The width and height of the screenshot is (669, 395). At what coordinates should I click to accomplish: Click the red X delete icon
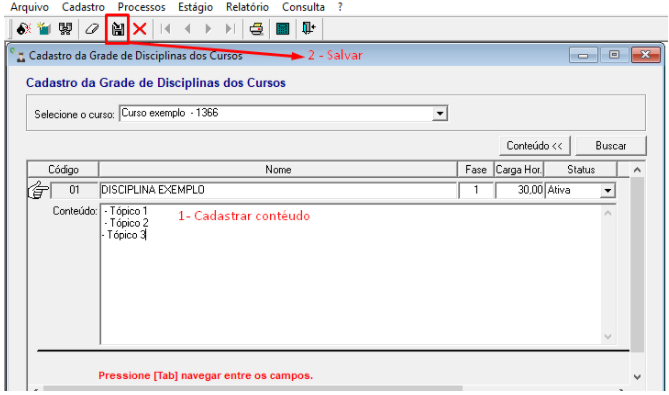pos(140,29)
